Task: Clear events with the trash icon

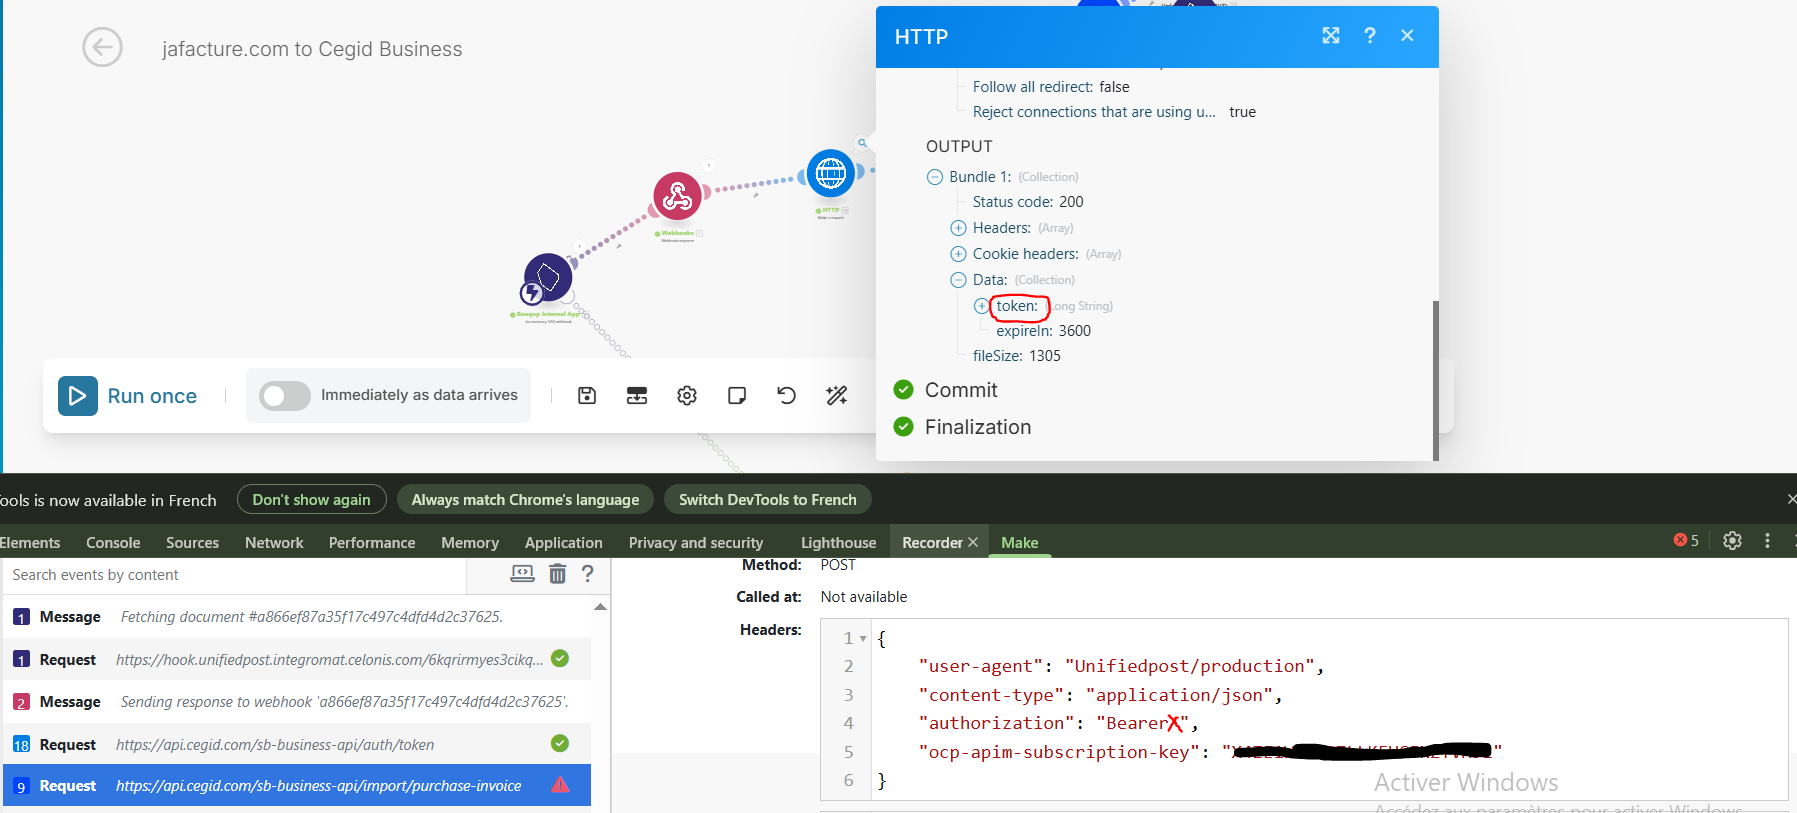Action: coord(557,574)
